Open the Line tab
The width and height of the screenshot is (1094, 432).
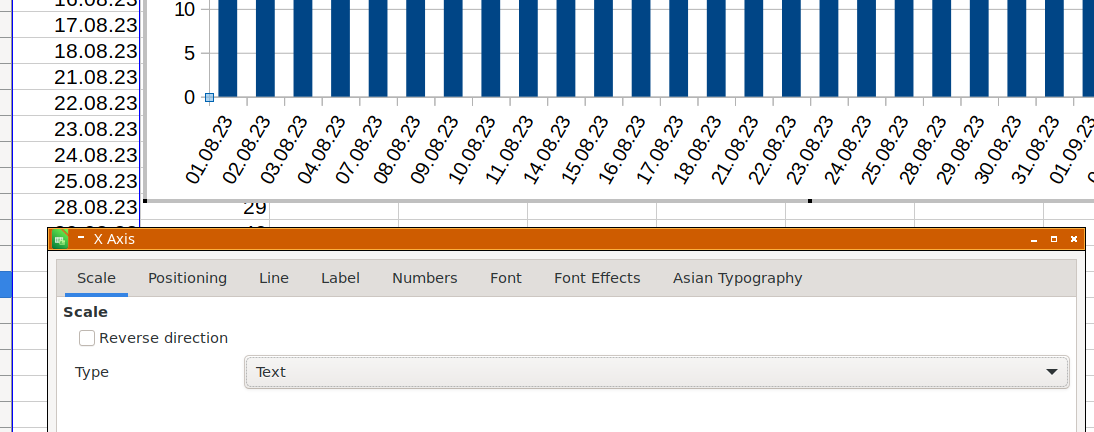pyautogui.click(x=273, y=278)
